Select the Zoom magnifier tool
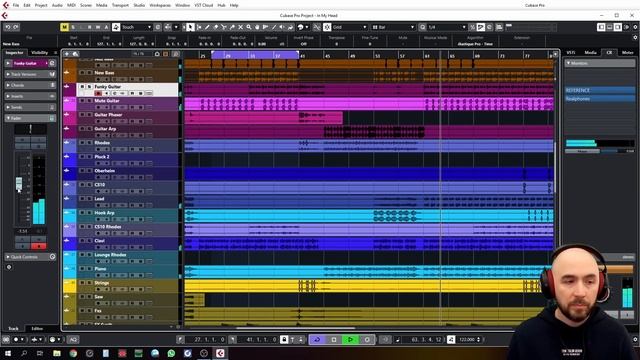The height and width of the screenshot is (360, 640). (249, 27)
